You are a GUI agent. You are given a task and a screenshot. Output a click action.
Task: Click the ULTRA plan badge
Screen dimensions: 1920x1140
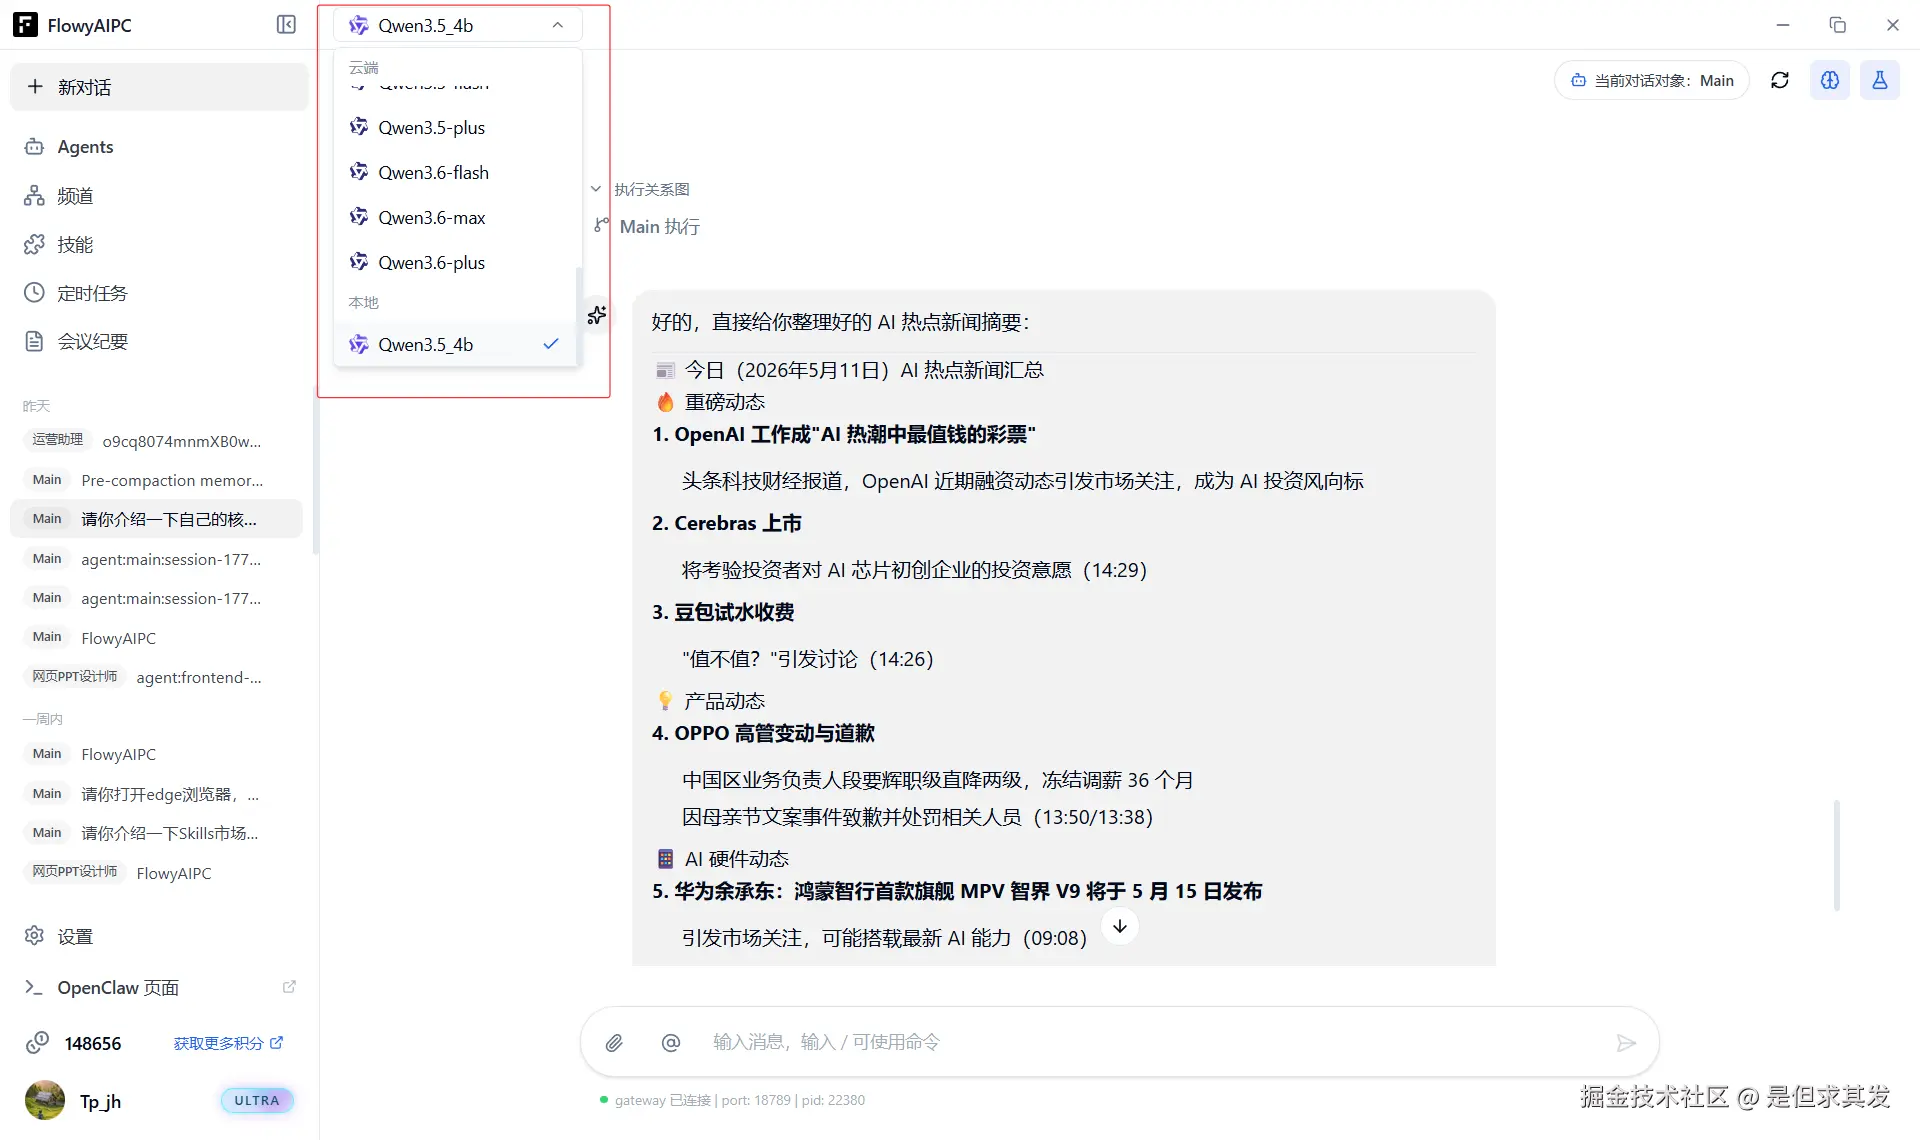[x=257, y=1101]
